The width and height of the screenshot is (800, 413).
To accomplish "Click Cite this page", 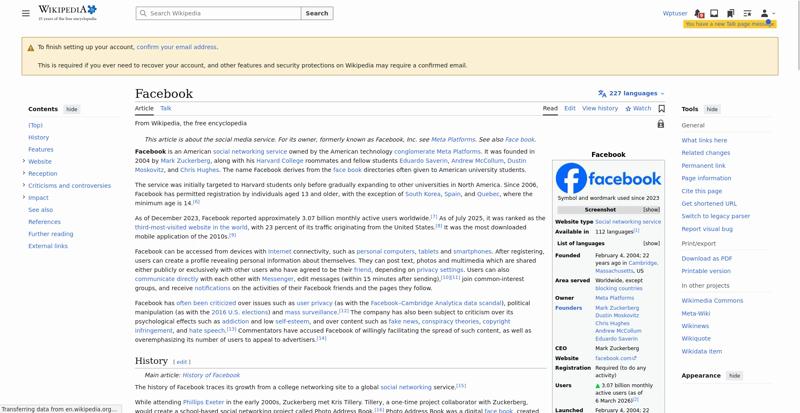I will point(702,191).
